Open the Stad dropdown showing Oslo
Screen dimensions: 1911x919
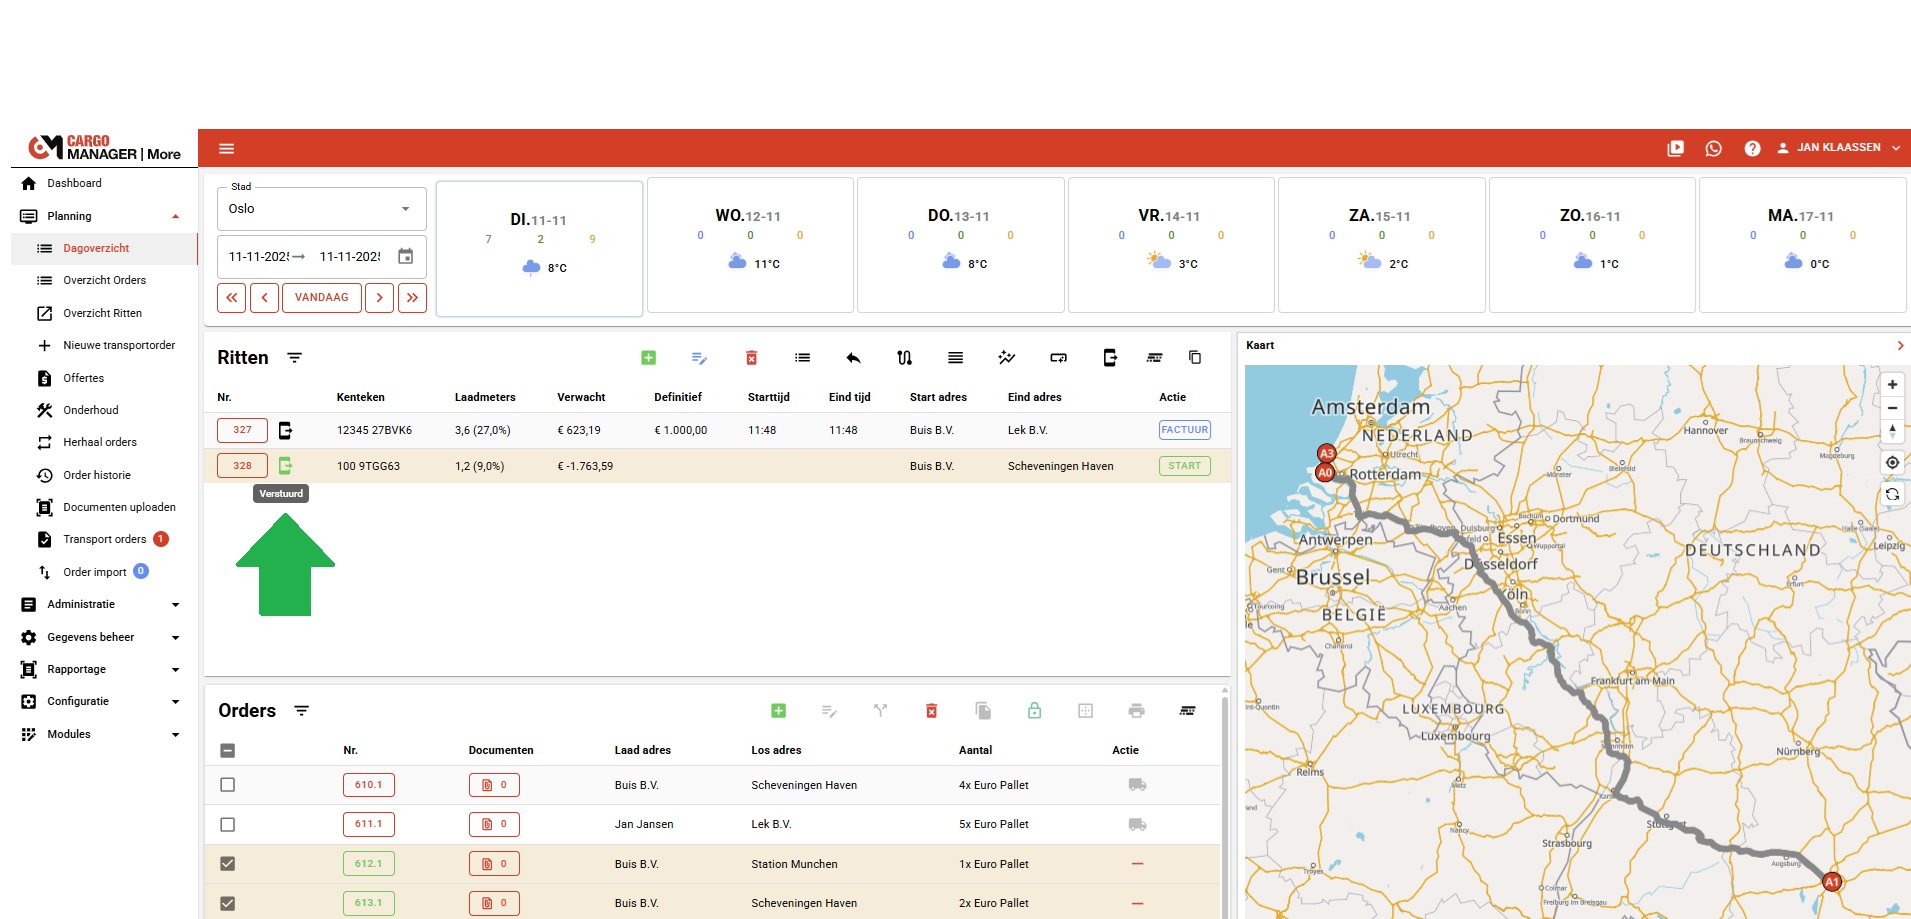pos(321,209)
